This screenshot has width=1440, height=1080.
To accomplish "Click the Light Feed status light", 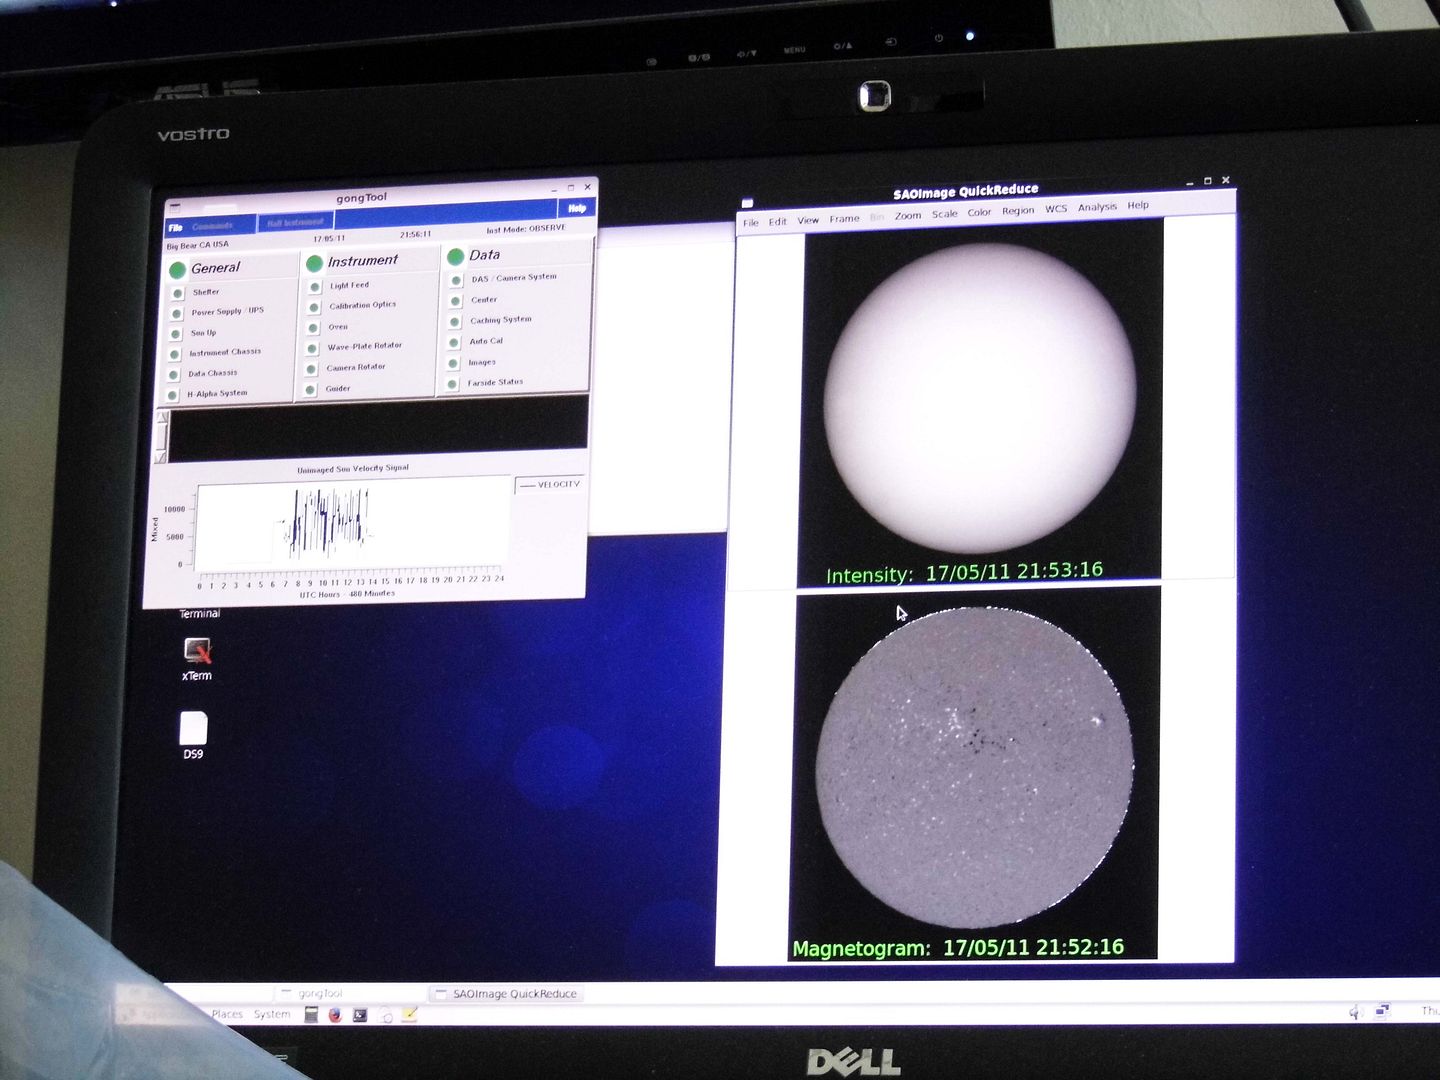I will point(315,287).
